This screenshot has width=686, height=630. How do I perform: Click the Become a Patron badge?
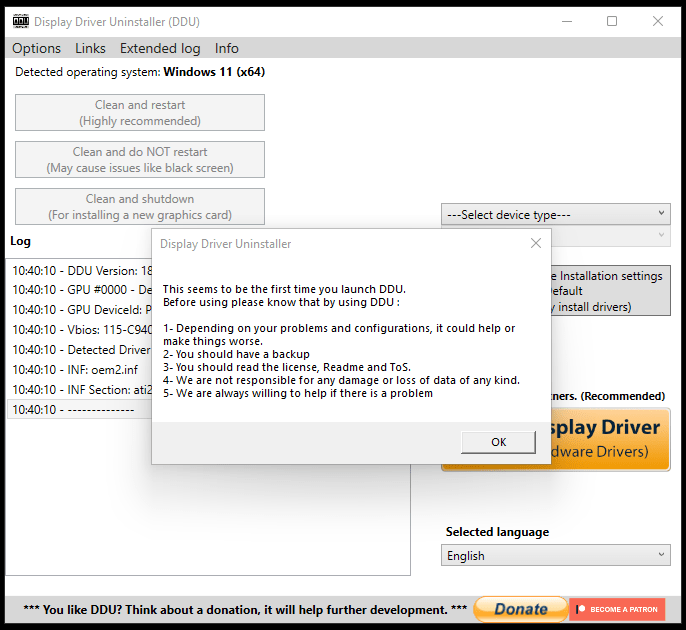click(x=620, y=609)
